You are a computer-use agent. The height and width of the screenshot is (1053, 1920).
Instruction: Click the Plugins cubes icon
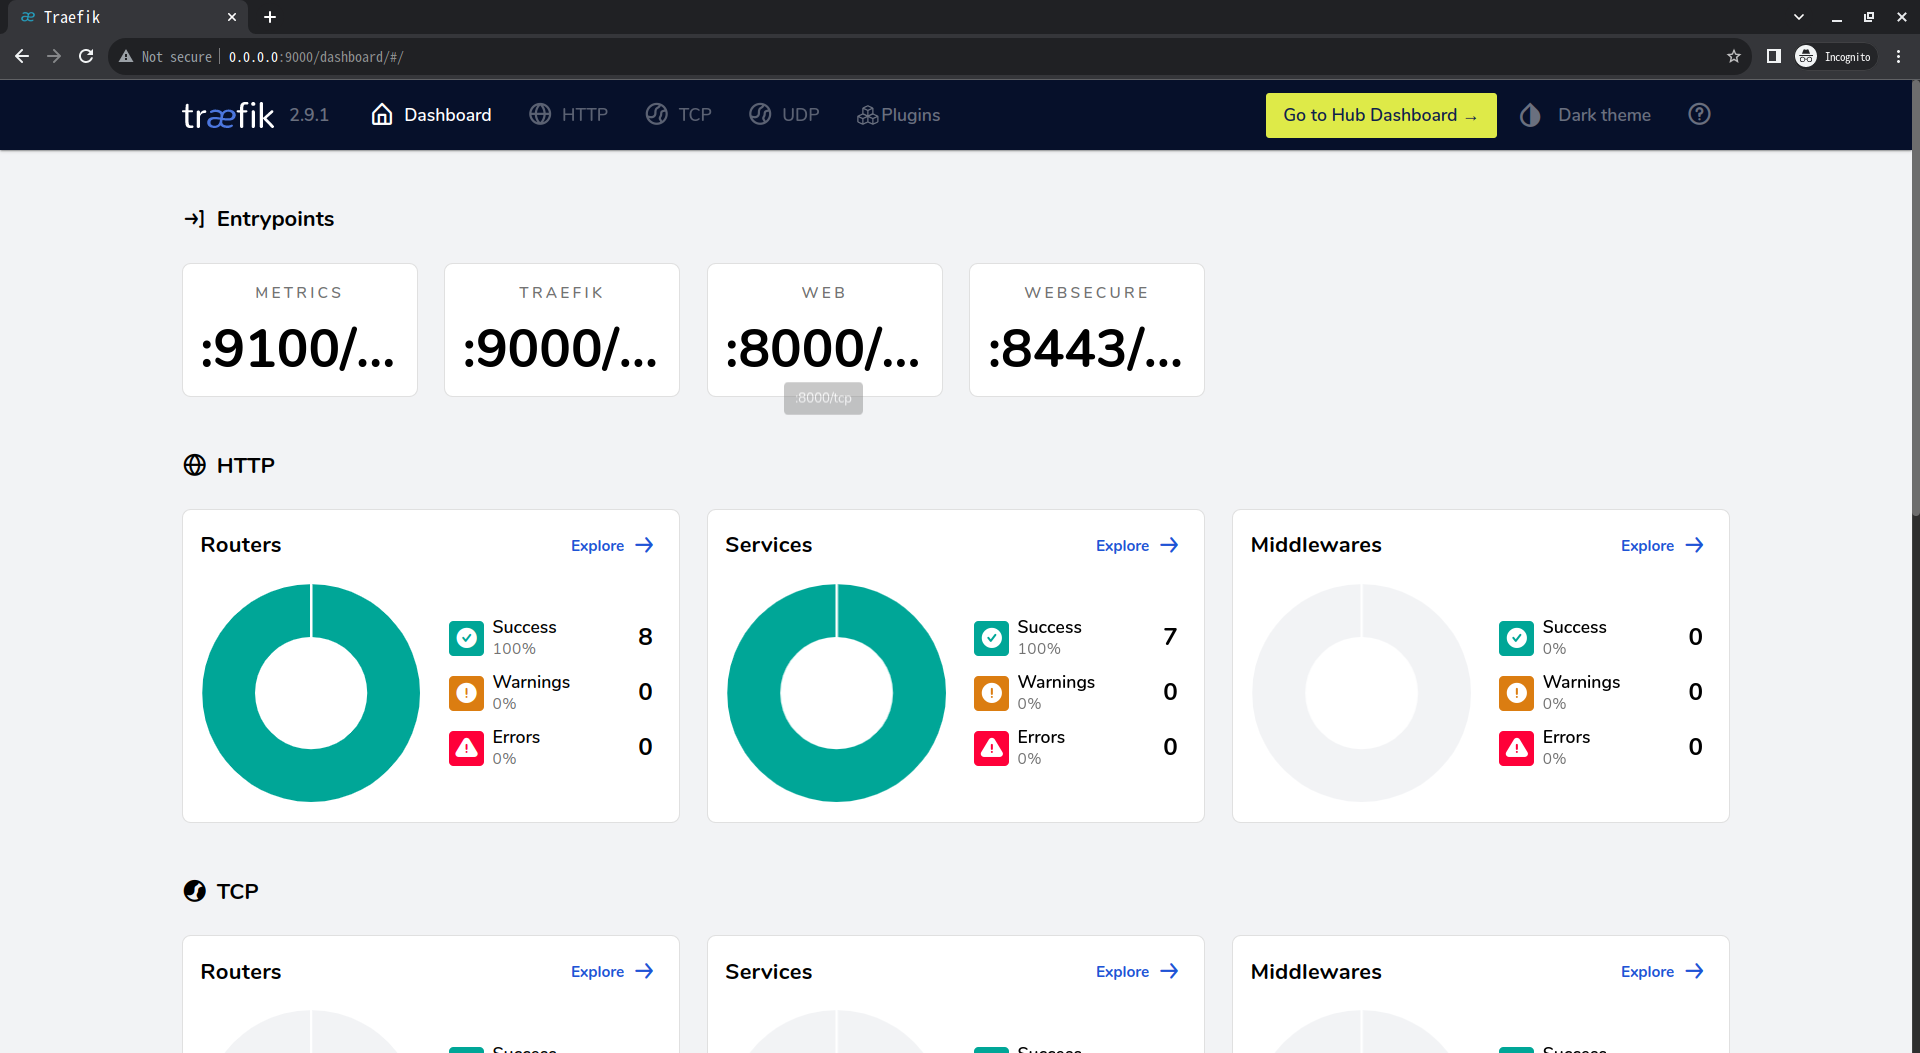867,116
